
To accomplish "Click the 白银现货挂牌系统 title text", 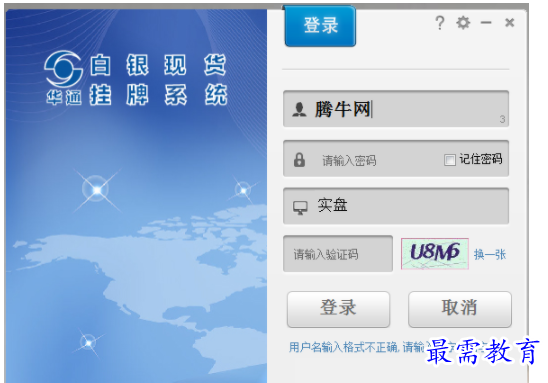I will [158, 80].
